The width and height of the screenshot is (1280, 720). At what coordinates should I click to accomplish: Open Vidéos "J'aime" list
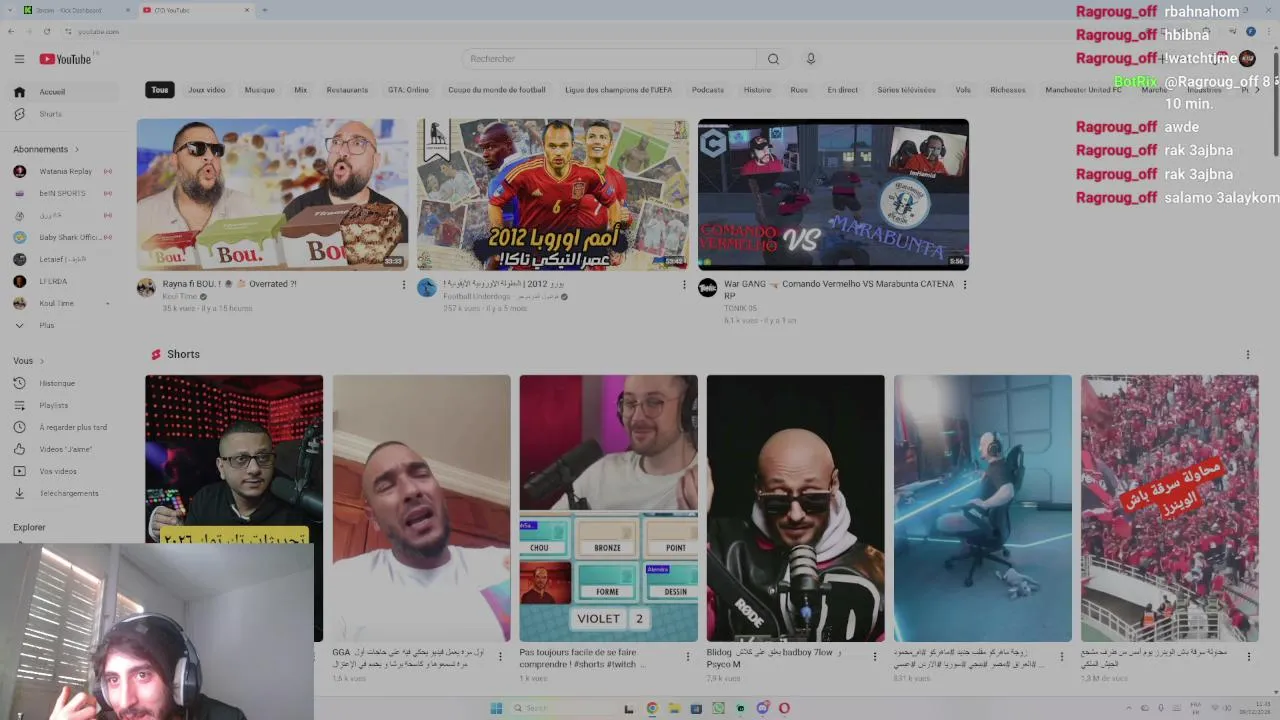tap(62, 449)
